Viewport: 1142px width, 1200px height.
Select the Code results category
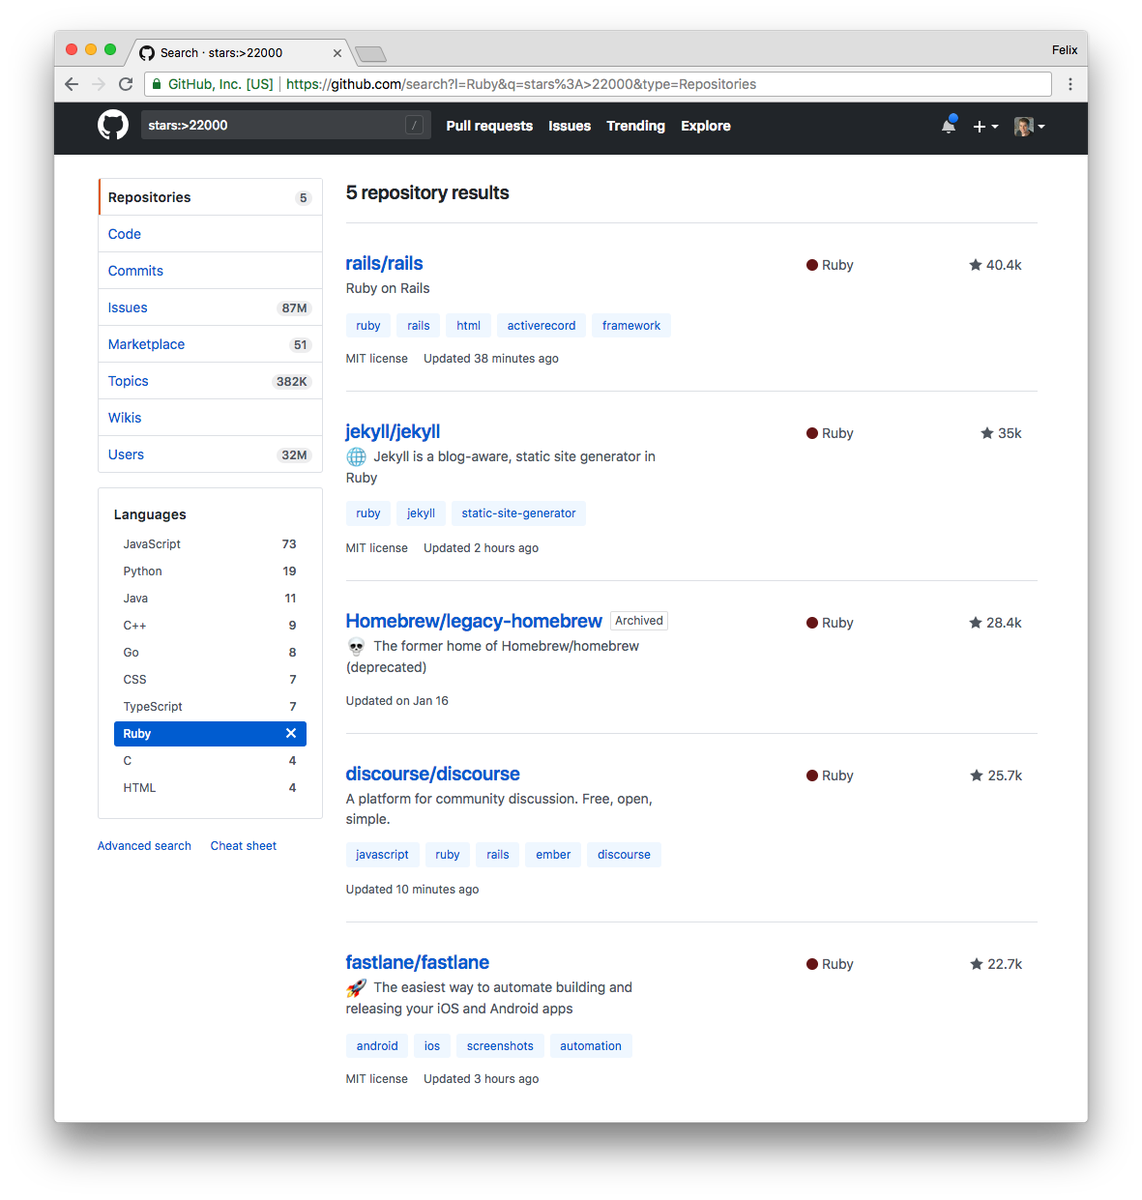[x=210, y=234]
